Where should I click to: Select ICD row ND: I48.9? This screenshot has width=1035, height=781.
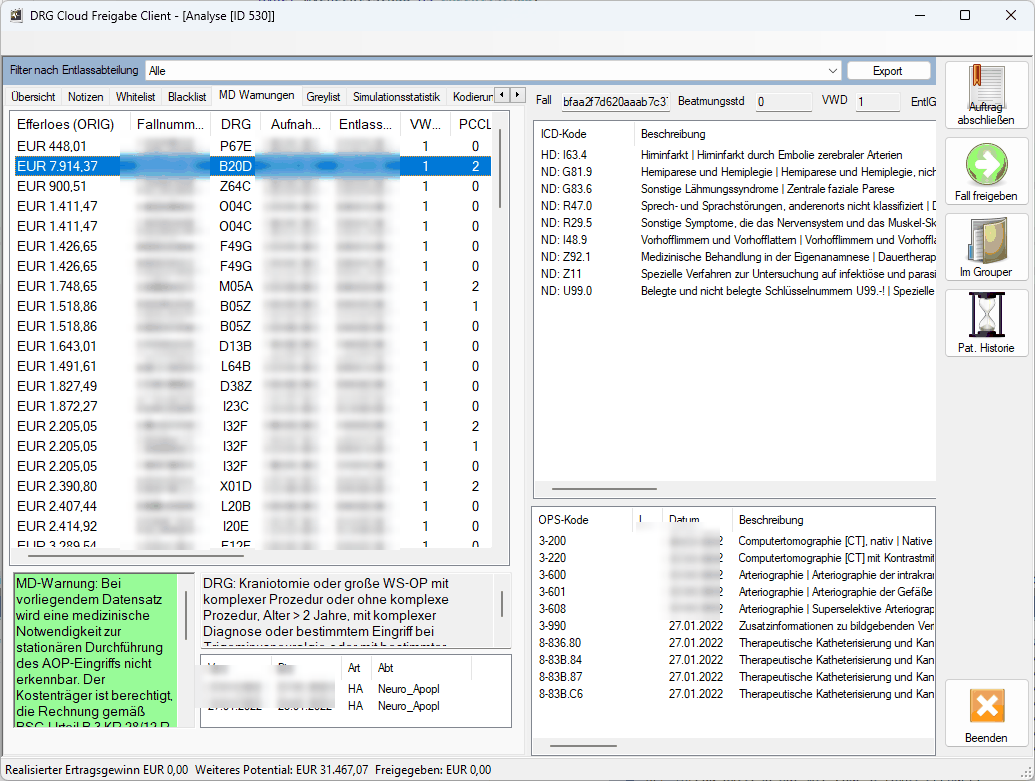736,240
